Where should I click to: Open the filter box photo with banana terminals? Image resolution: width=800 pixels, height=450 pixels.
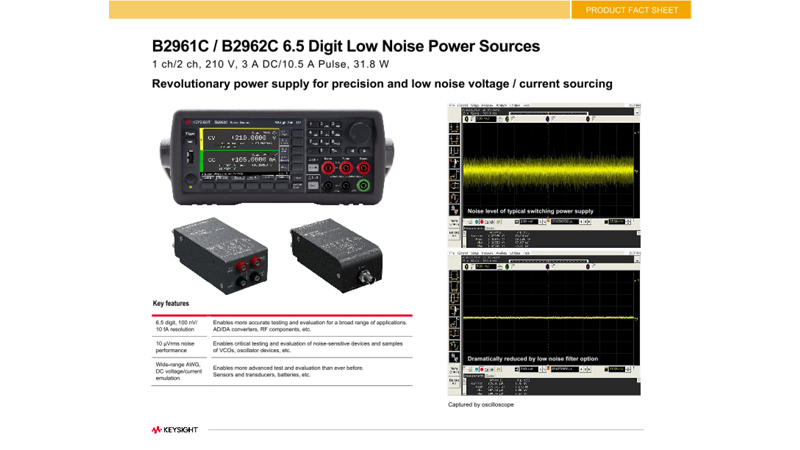[220, 255]
